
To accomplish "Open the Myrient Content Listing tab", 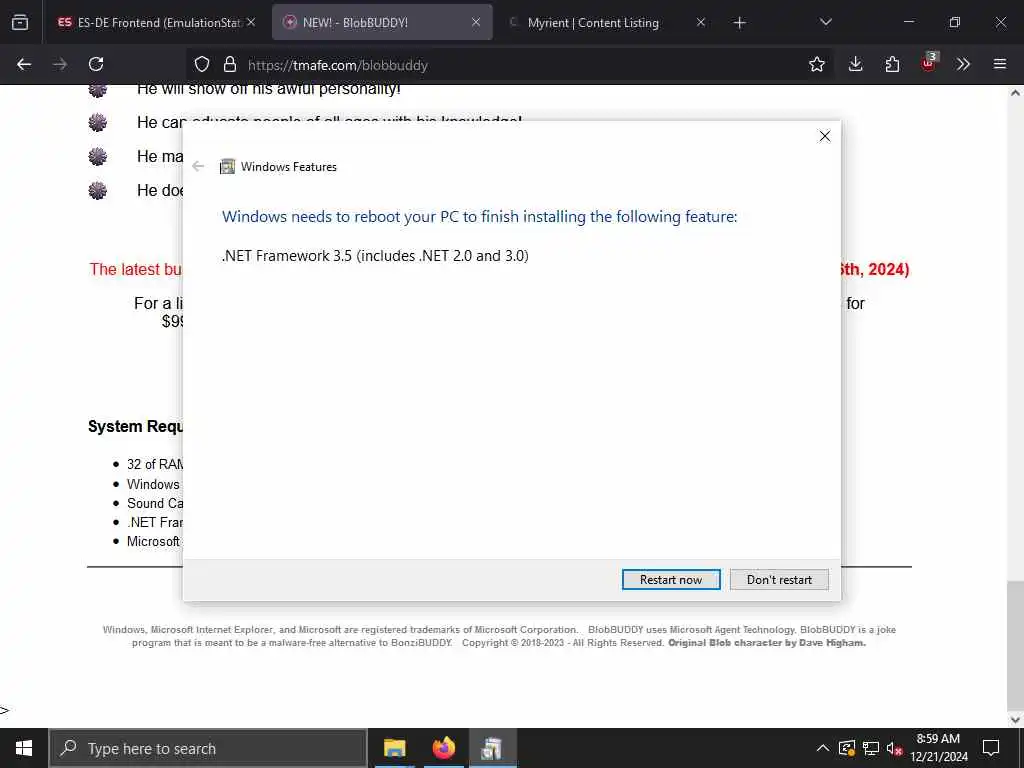I will point(593,22).
